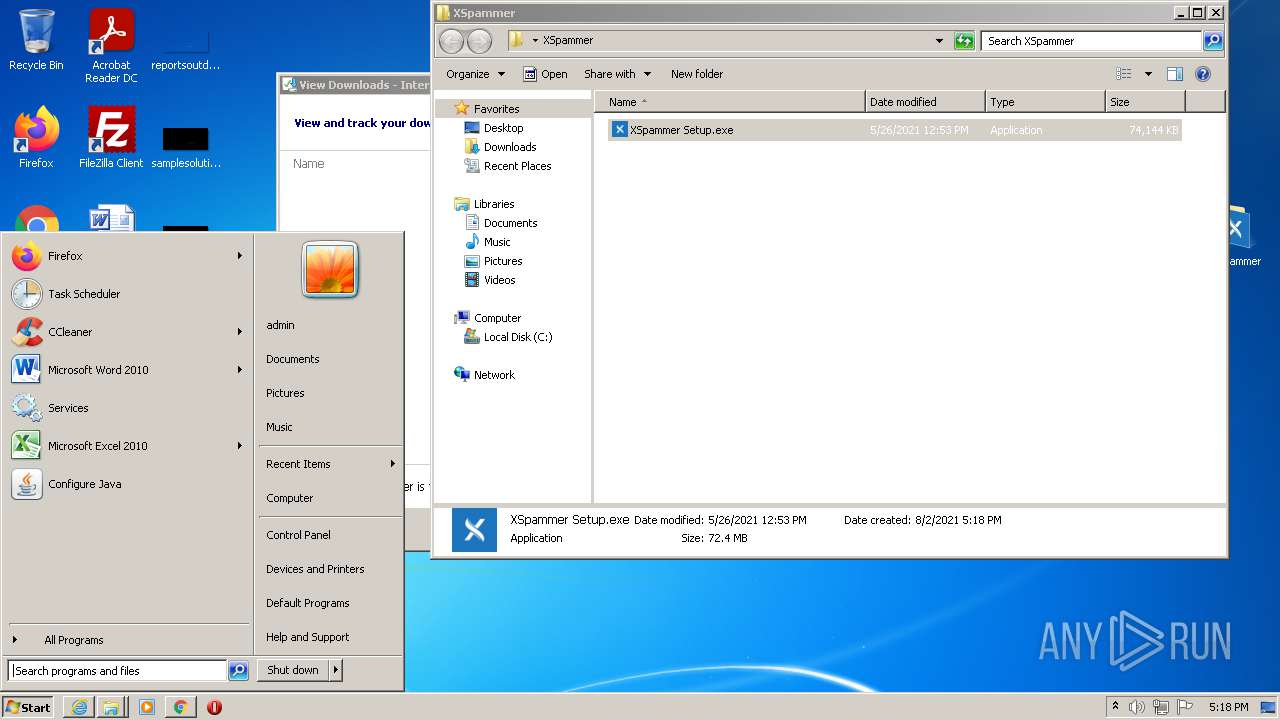Viewport: 1280px width, 720px height.
Task: Open Task Scheduler from Start menu
Action: point(126,294)
